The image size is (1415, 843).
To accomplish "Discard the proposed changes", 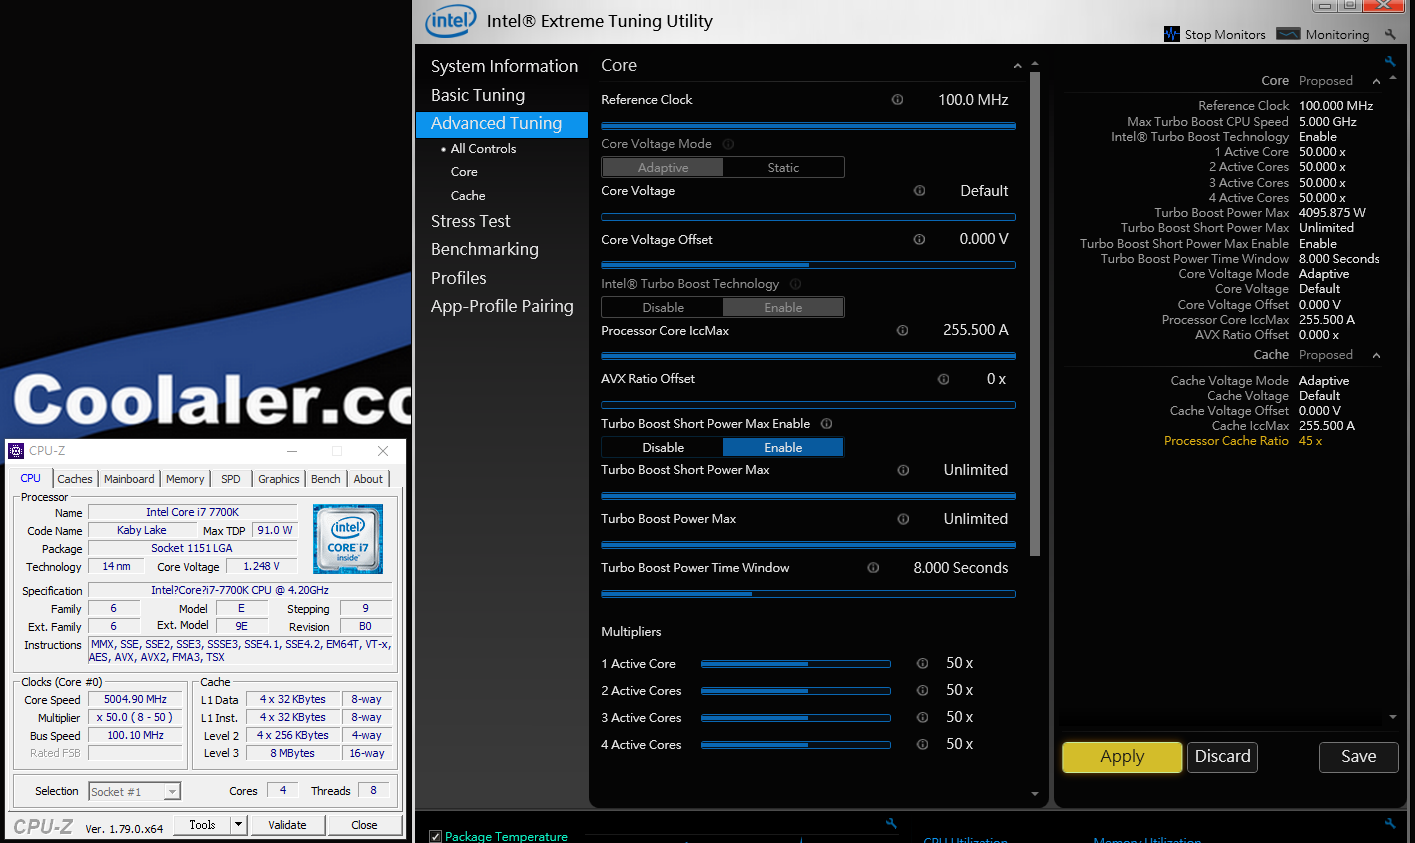I will pos(1222,757).
